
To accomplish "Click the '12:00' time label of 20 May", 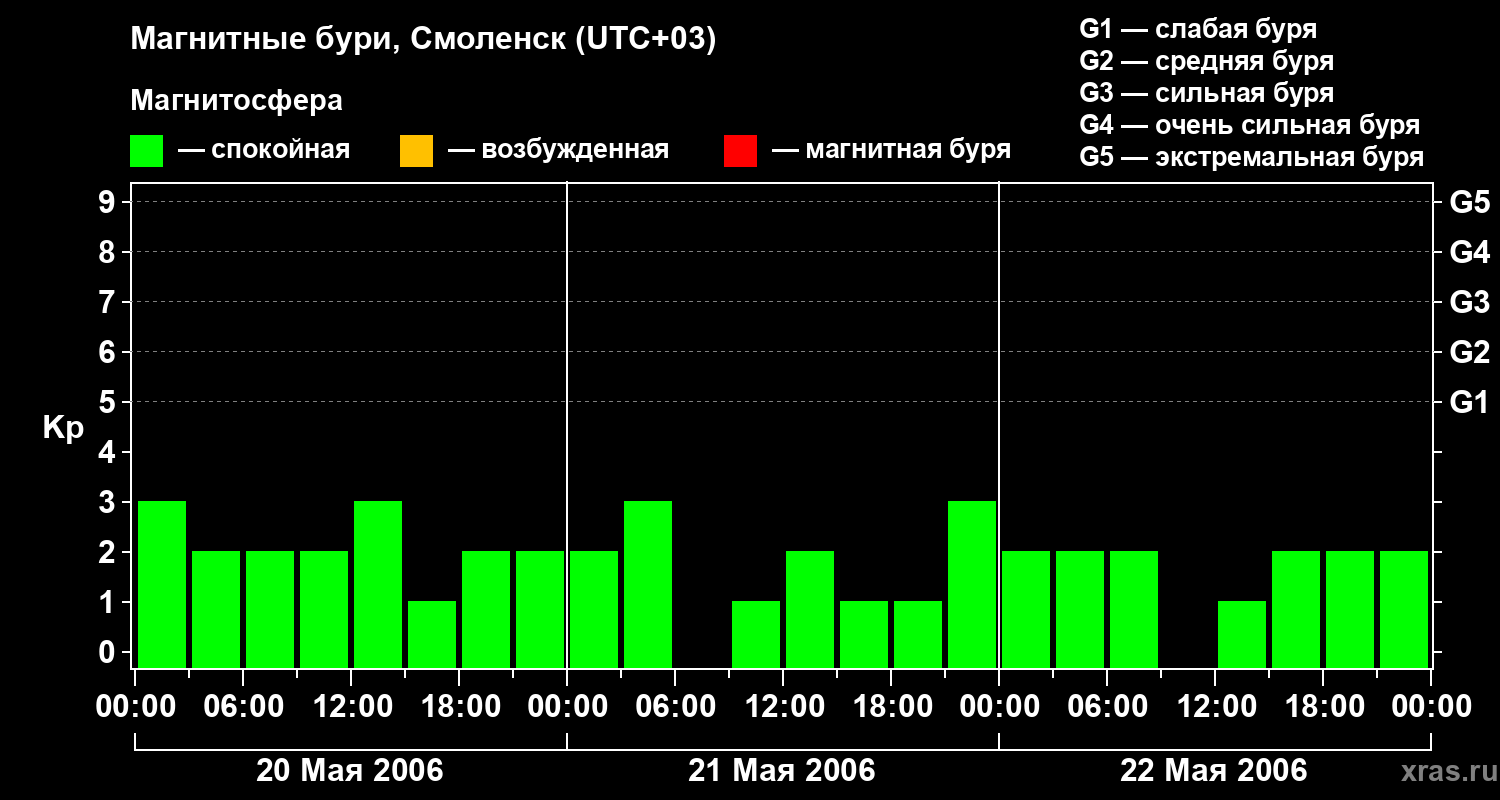I will pyautogui.click(x=351, y=707).
